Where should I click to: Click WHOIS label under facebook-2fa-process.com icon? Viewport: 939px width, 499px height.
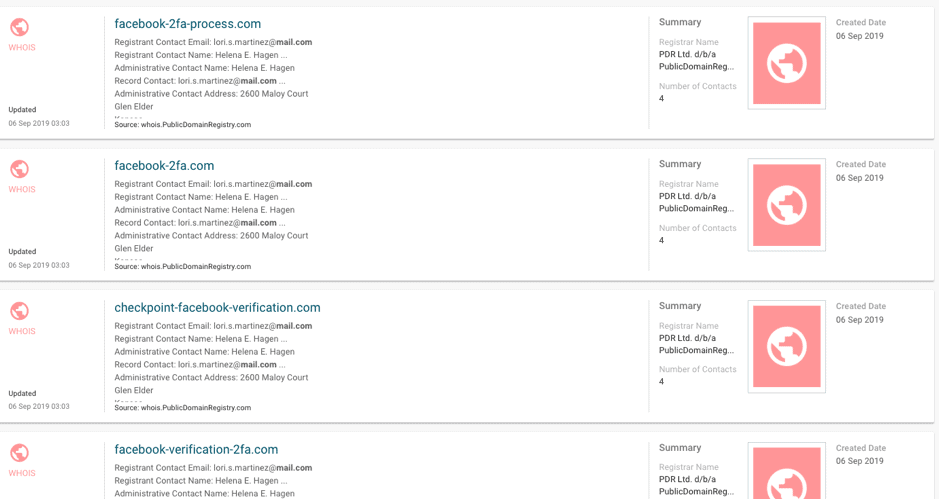click(22, 47)
